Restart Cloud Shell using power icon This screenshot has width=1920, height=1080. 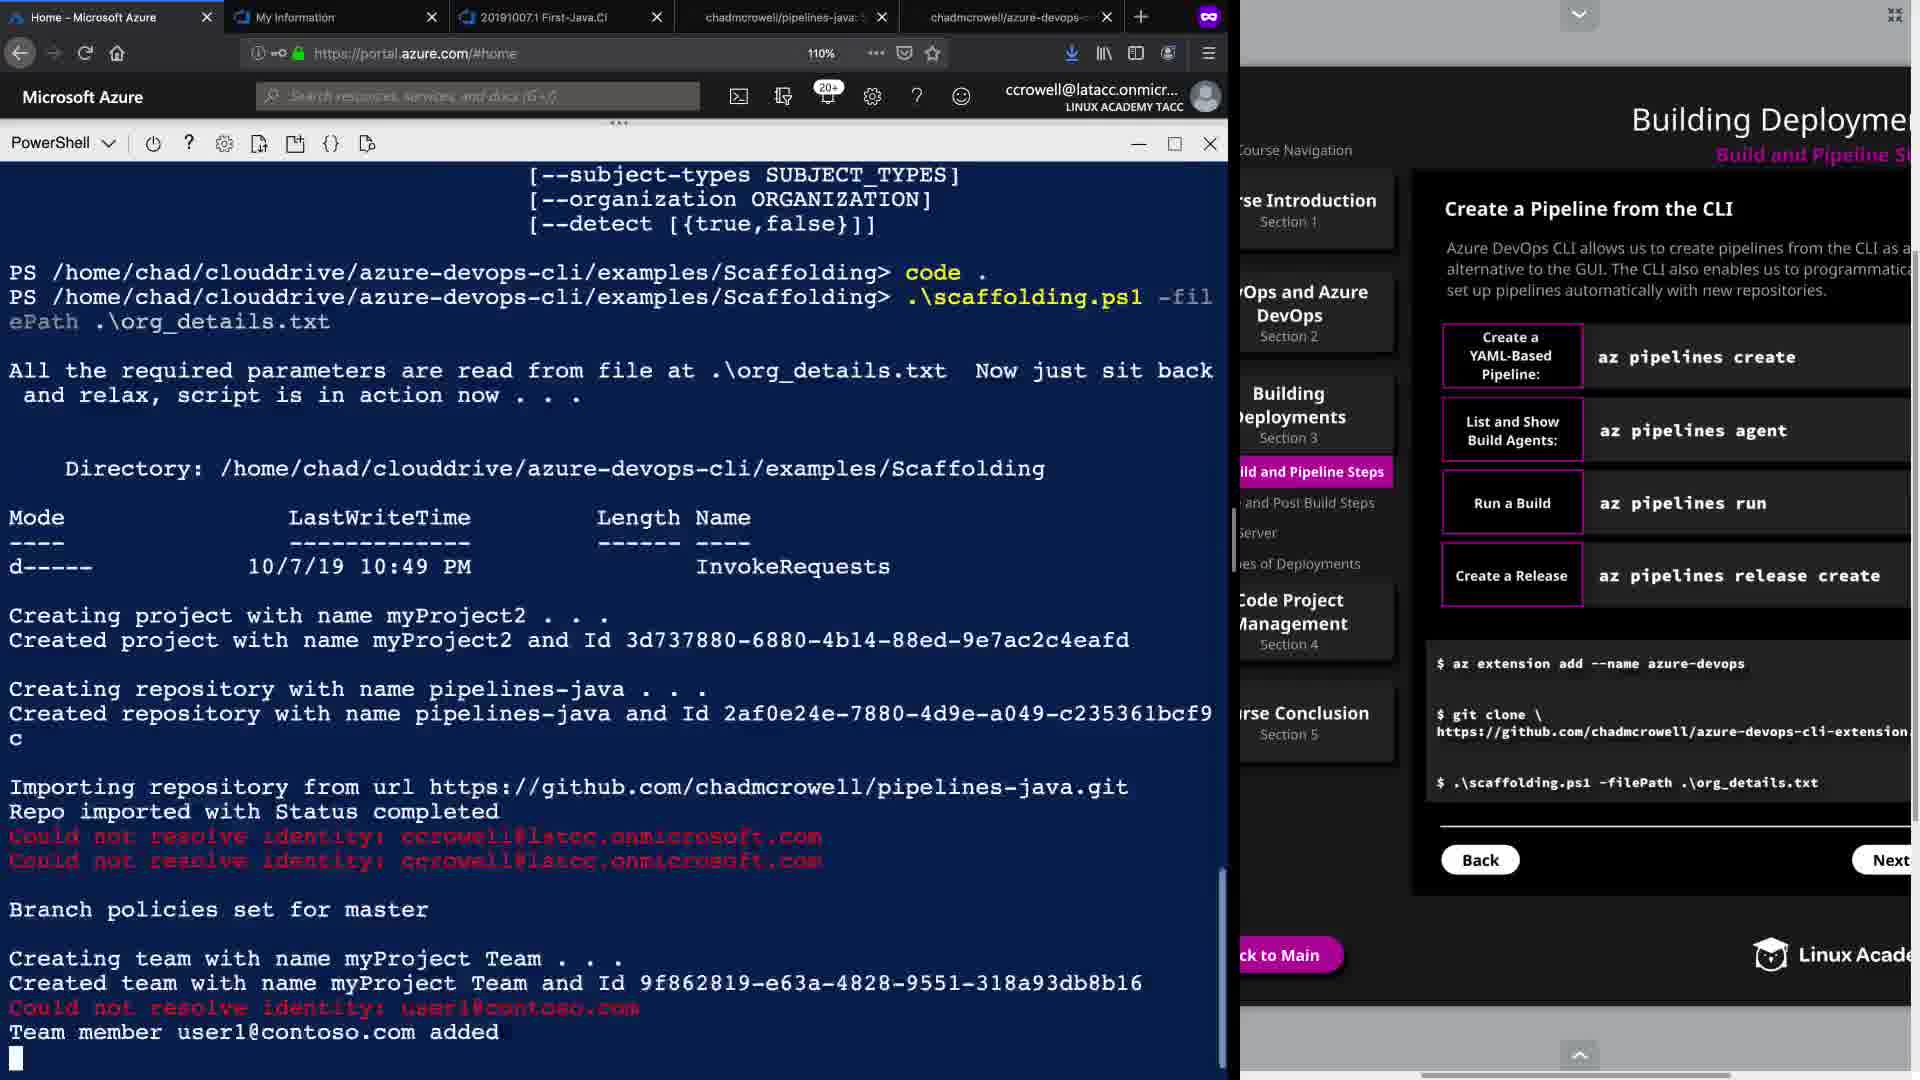coord(153,144)
